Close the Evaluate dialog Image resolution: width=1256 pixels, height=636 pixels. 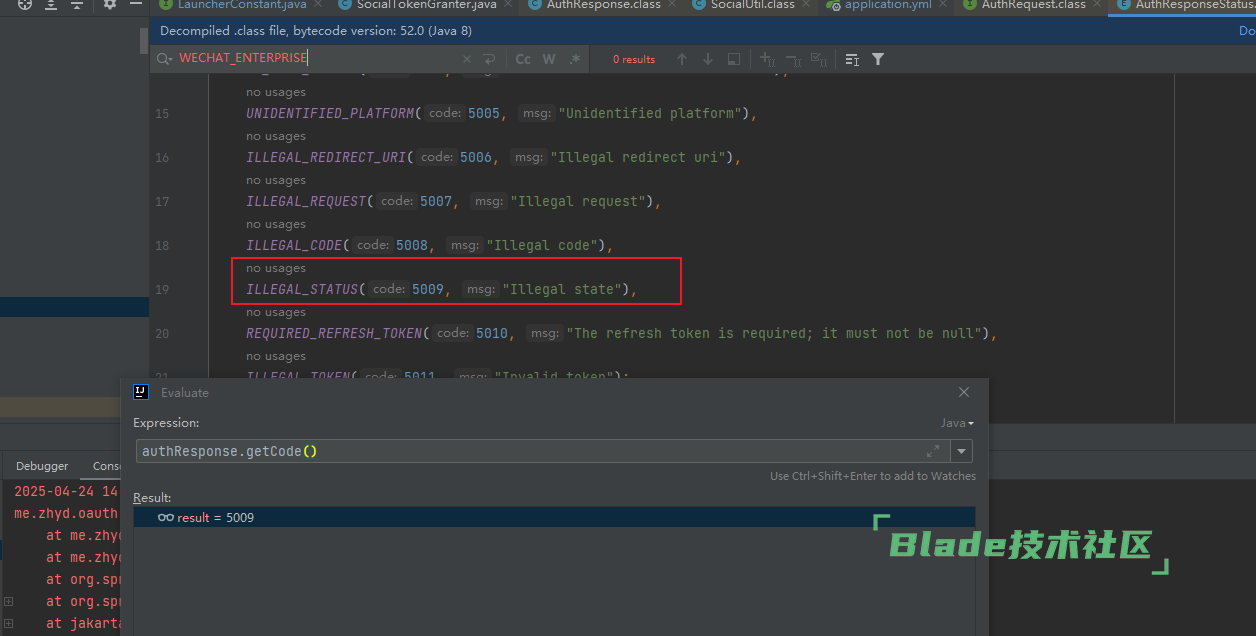point(964,392)
